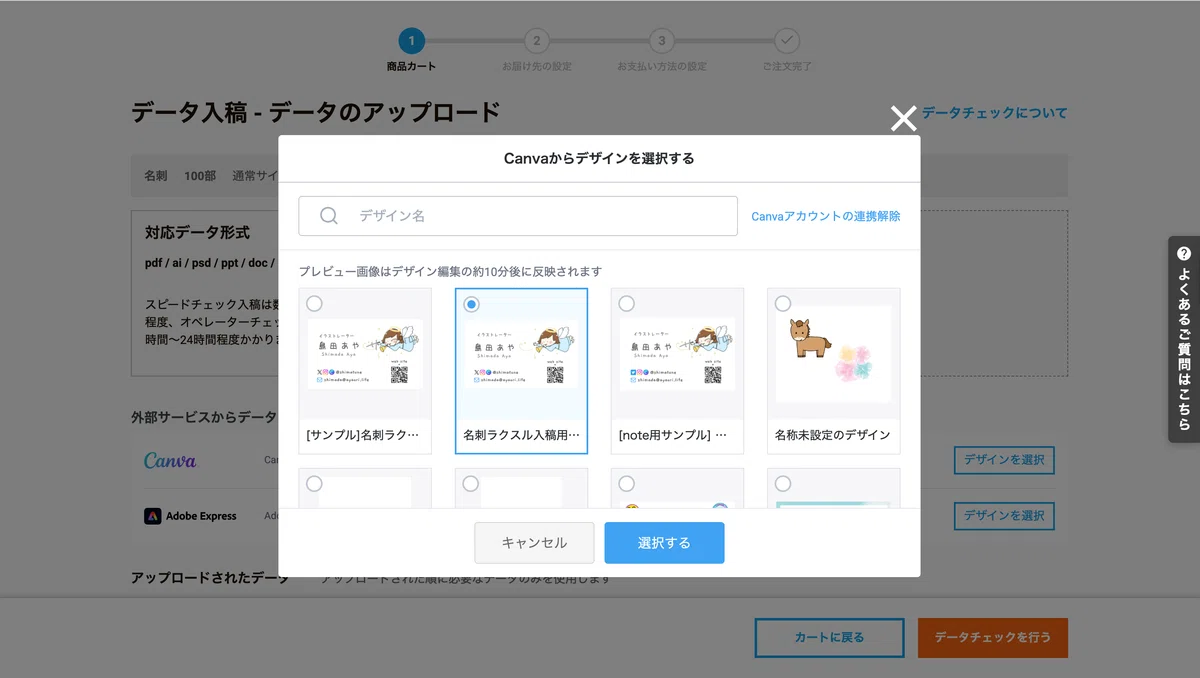Viewport: 1200px width, 678px height.
Task: Select radio for [サンプル]名刺ラク… design
Action: tap(314, 304)
